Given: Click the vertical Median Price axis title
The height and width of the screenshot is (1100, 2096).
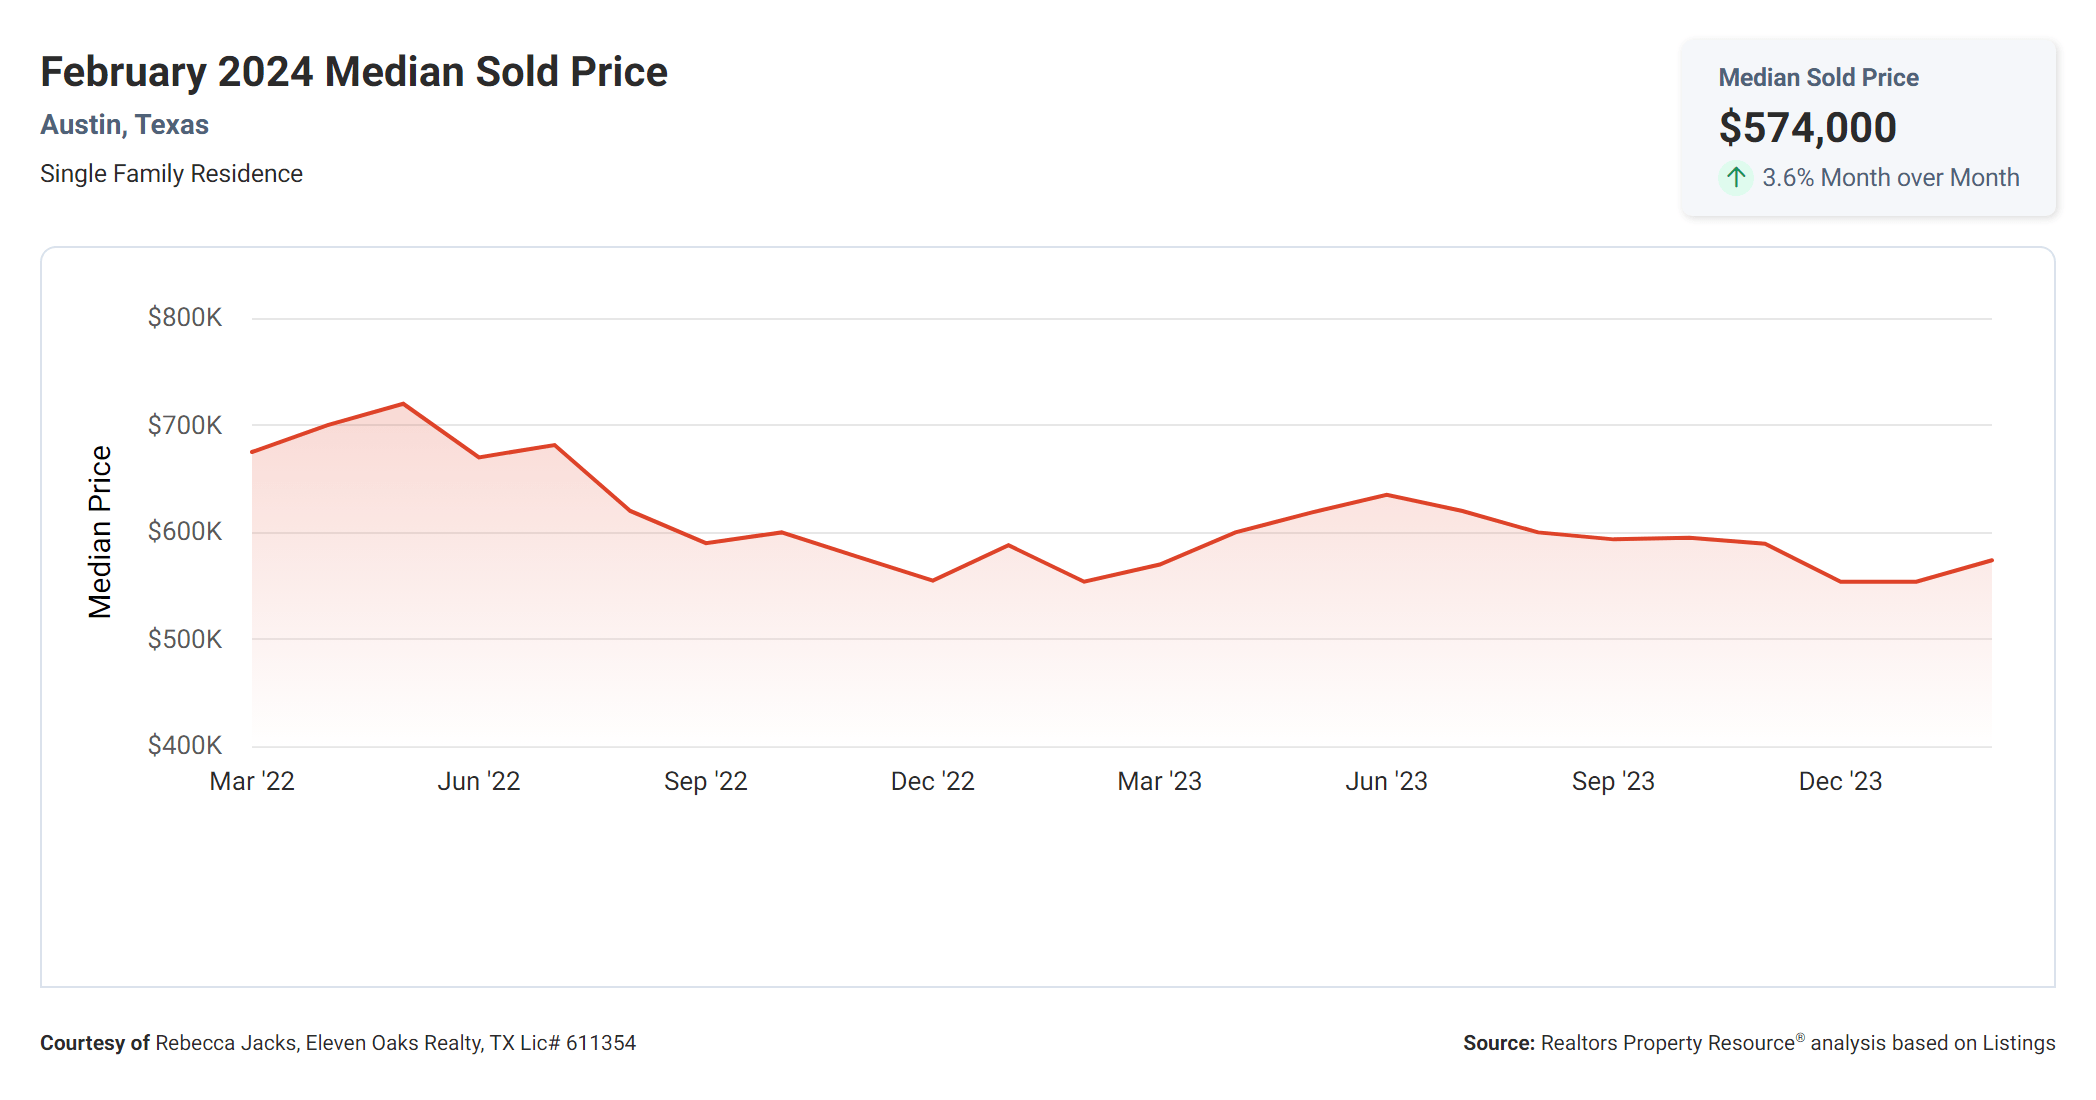Looking at the screenshot, I should point(100,532).
